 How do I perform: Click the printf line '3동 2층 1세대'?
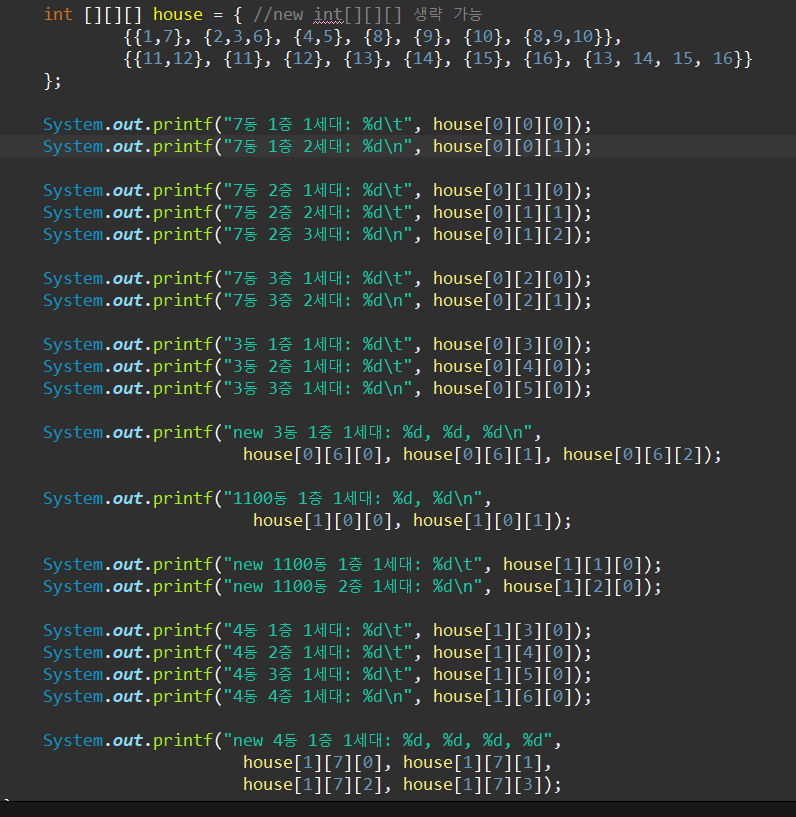(317, 367)
